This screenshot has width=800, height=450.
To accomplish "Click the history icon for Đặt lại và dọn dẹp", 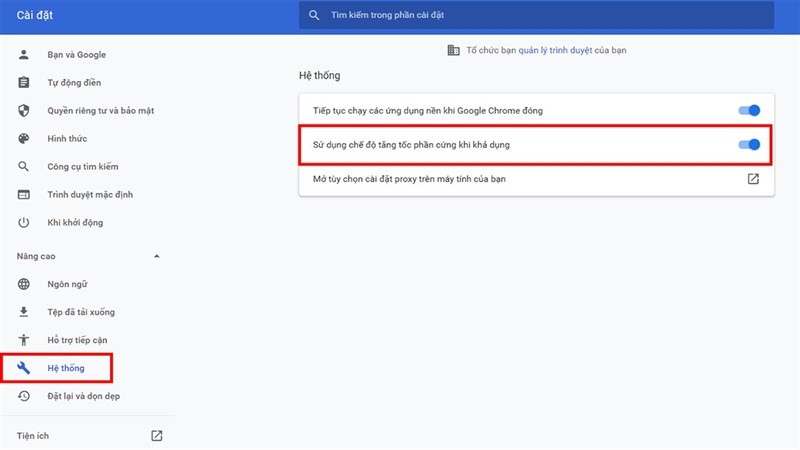I will [x=23, y=396].
